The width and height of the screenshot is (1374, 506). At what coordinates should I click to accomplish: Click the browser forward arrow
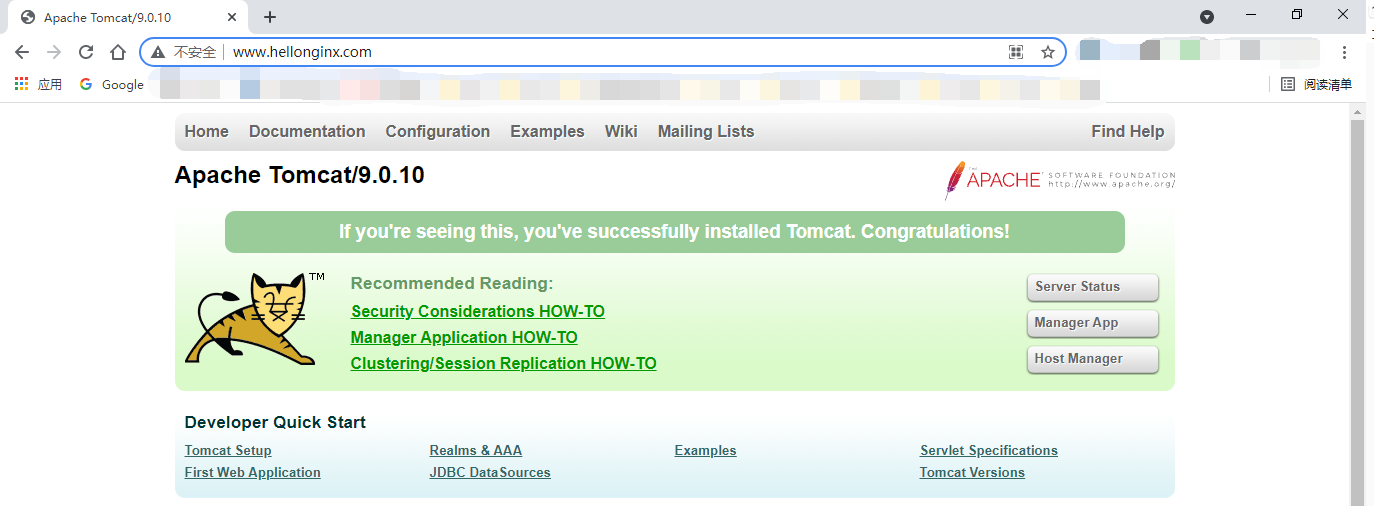(x=54, y=52)
